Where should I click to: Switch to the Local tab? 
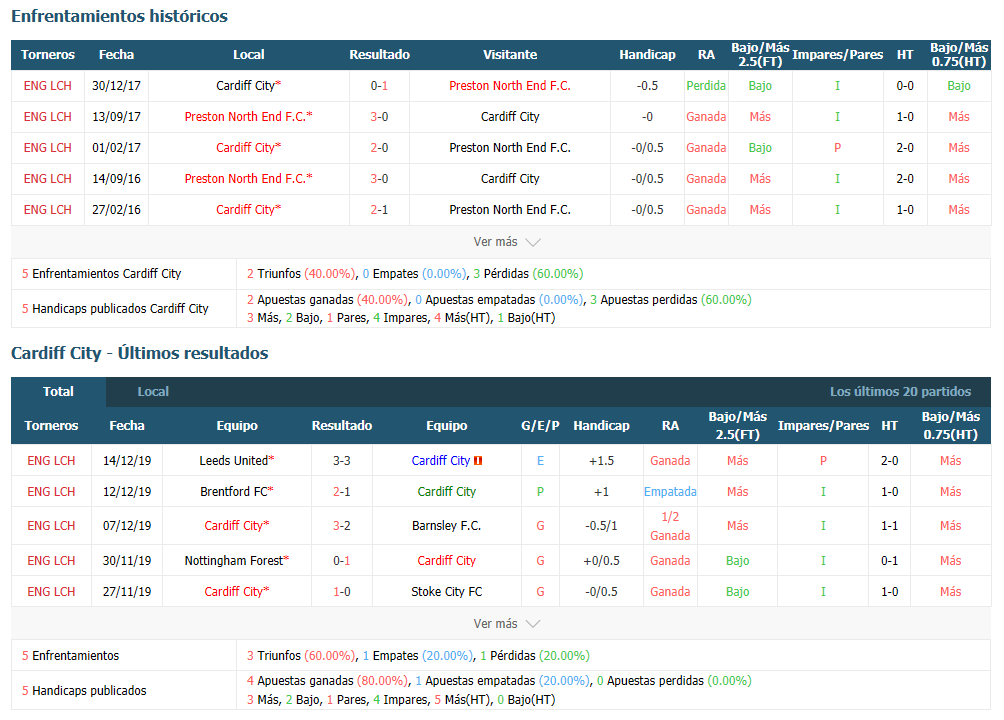153,392
